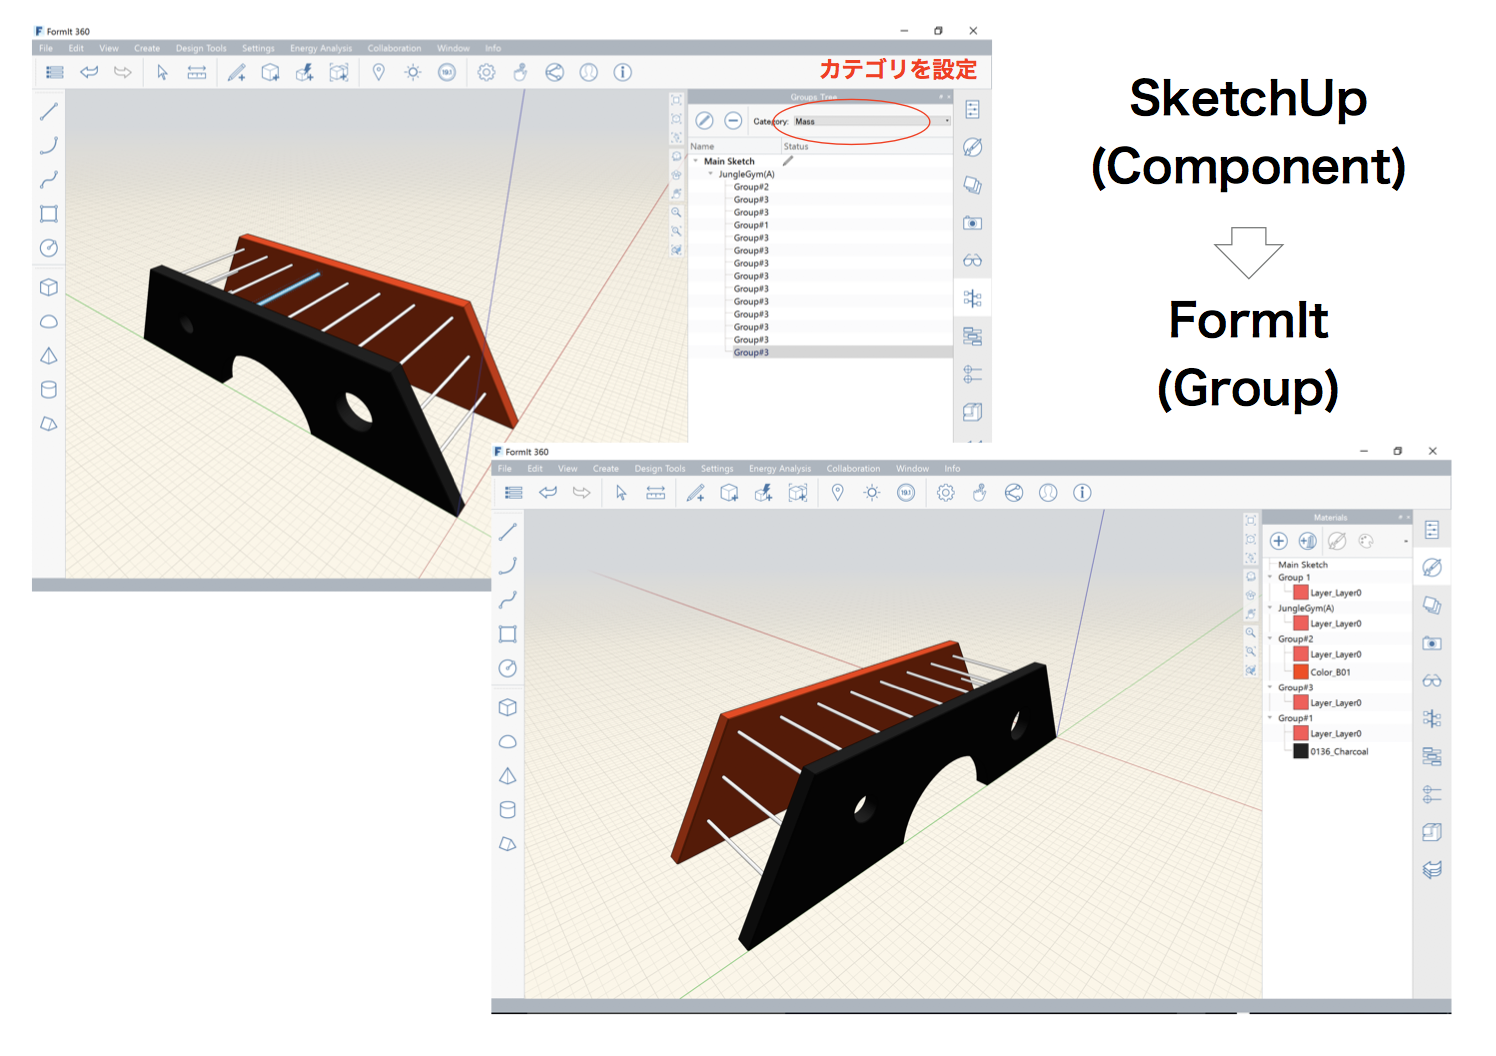Select the rectangle tool in the Materials window
Image resolution: width=1496 pixels, height=1056 pixels.
pyautogui.click(x=508, y=634)
